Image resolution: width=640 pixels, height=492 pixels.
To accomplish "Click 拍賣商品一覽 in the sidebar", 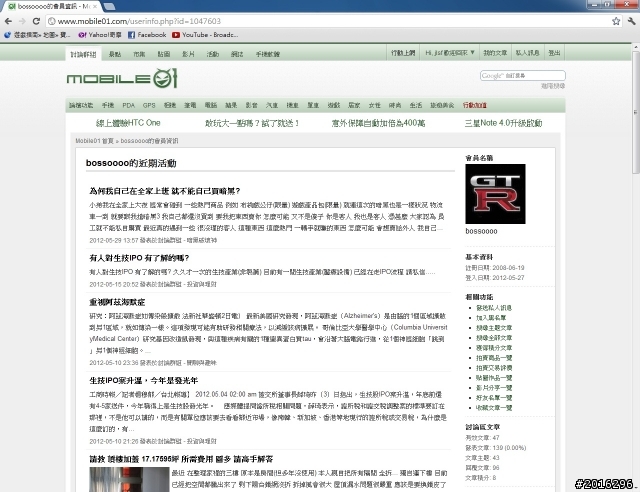I will pos(494,358).
